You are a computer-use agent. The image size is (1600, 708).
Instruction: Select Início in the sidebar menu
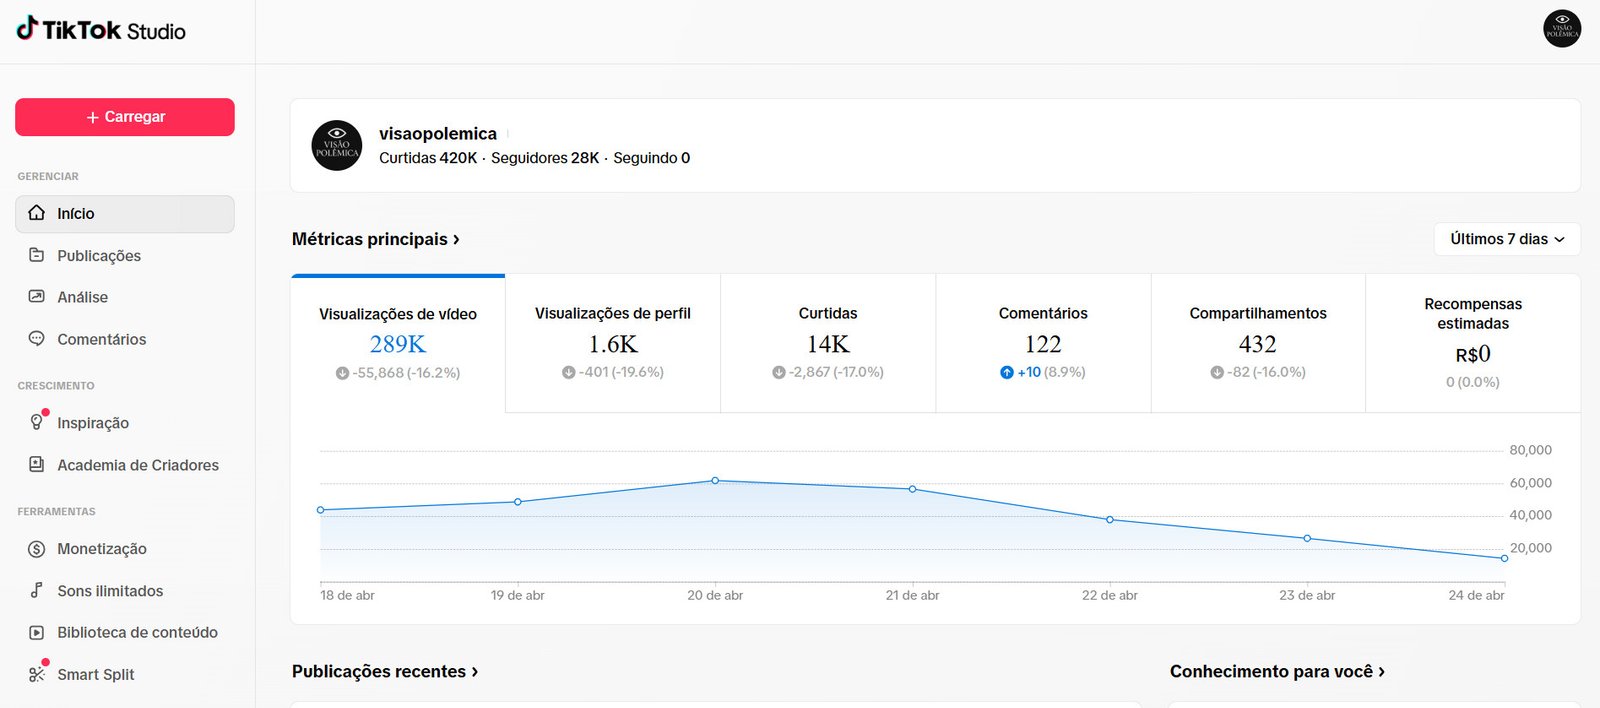(x=125, y=214)
